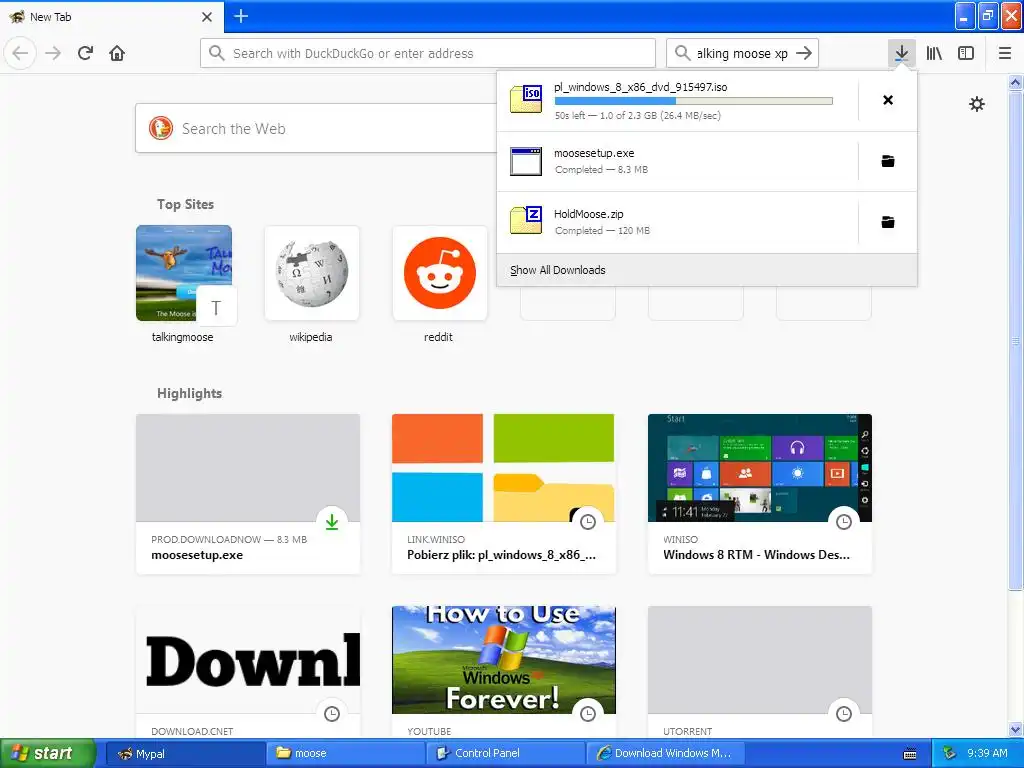Open the Windows Start menu
The image size is (1024, 768).
48,753
